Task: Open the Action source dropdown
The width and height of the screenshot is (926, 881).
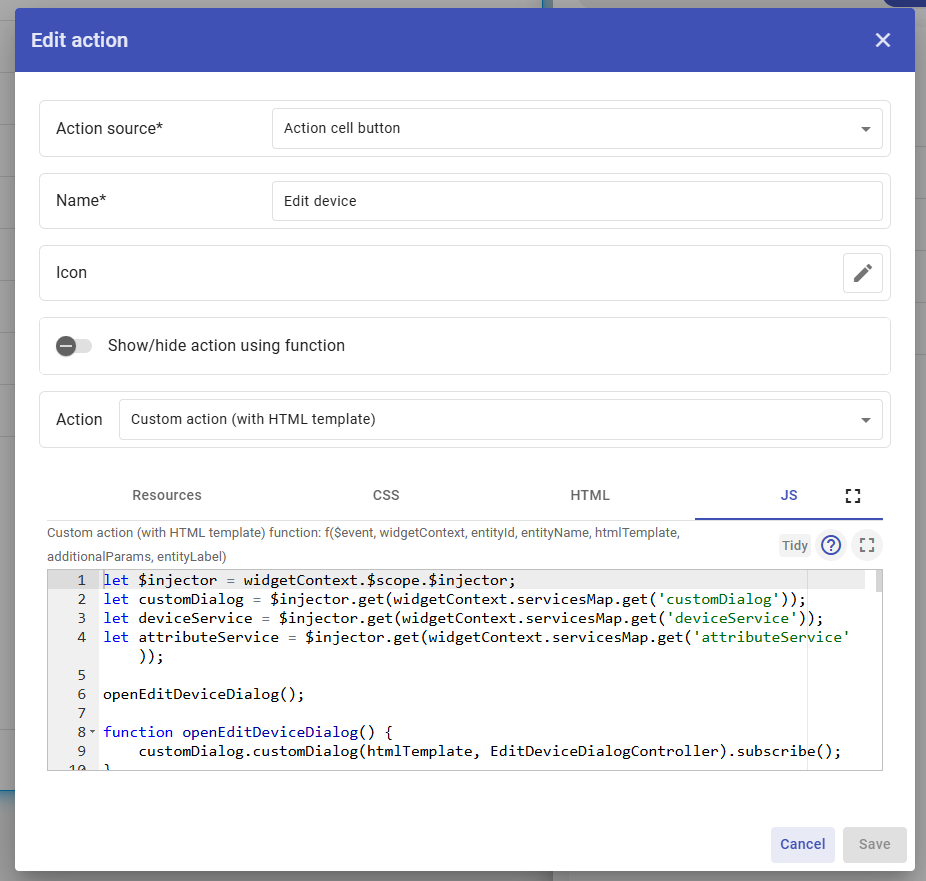Action: (x=577, y=129)
